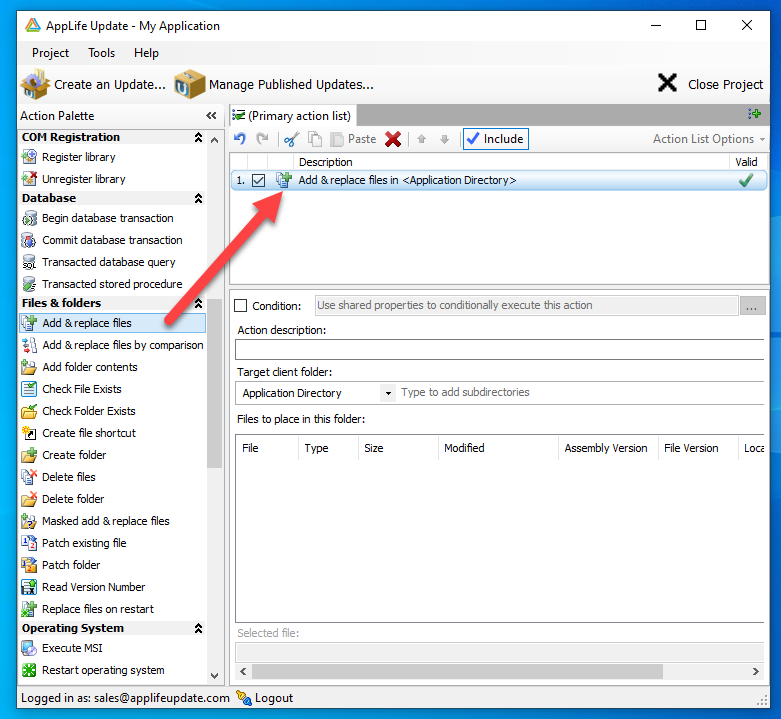Screen dimensions: 781x719
Task: Select the Add & replace files palette icon
Action: (29, 323)
